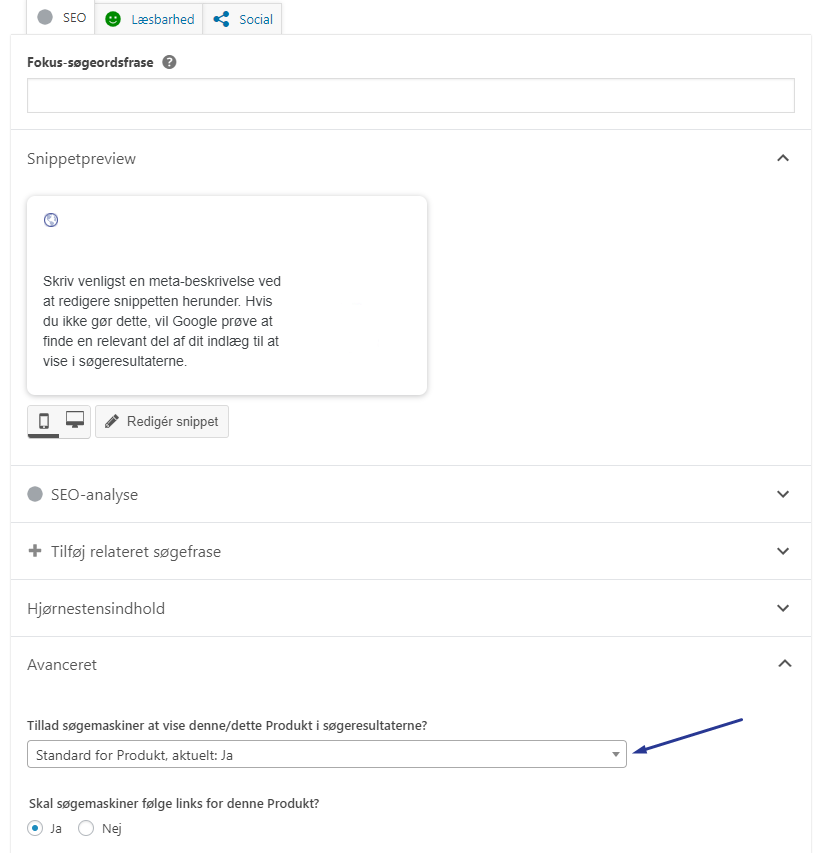The image size is (815, 853).
Task: Click the Fokus-søgeordsfrase input field
Action: 410,95
